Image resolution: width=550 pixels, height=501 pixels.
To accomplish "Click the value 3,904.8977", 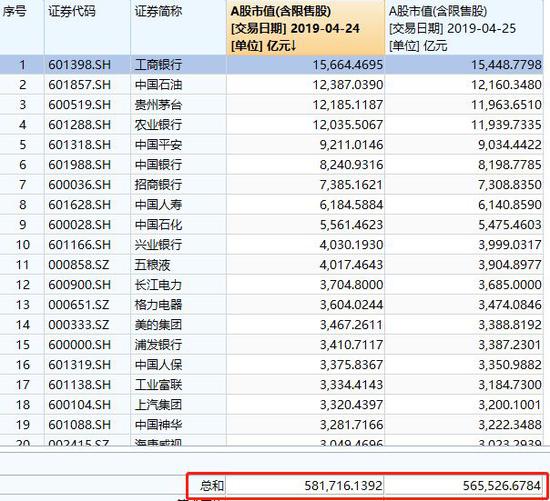I will tap(510, 265).
